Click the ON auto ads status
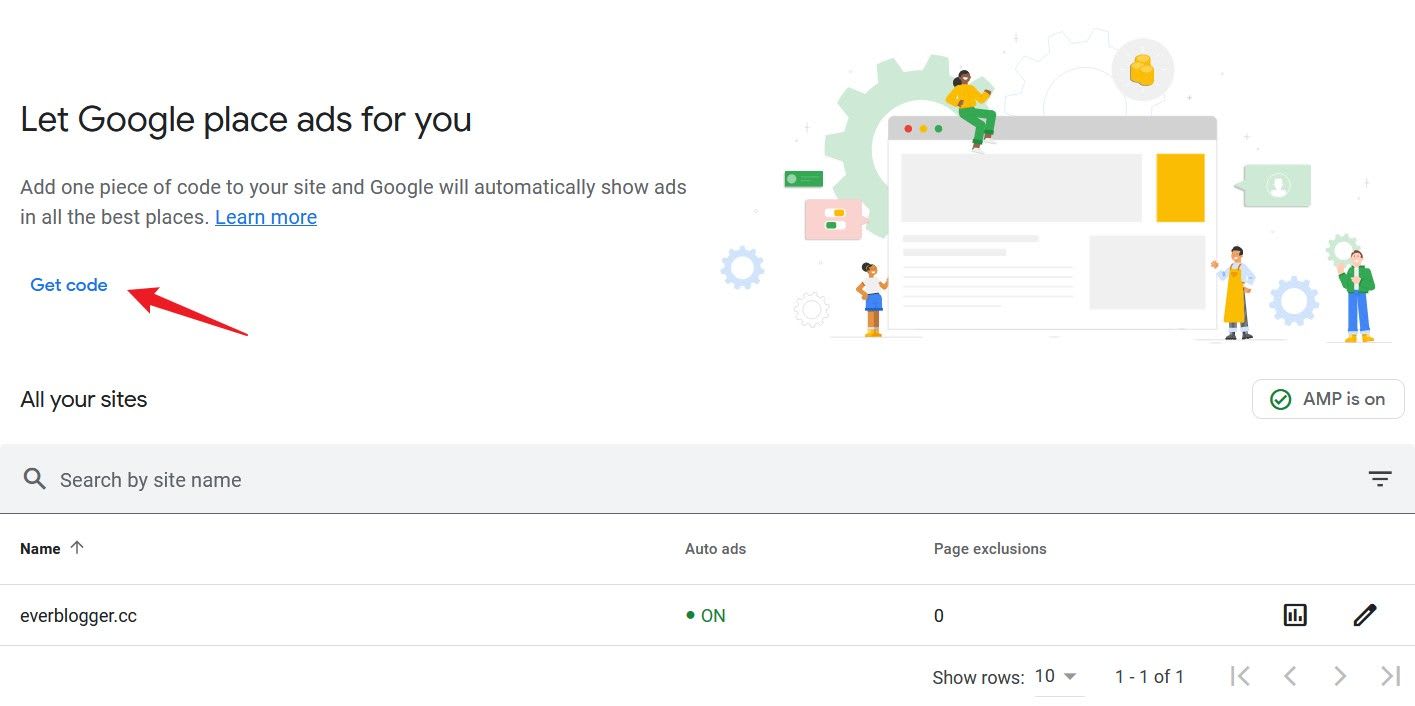Screen dimensions: 1415x706 [x=706, y=616]
